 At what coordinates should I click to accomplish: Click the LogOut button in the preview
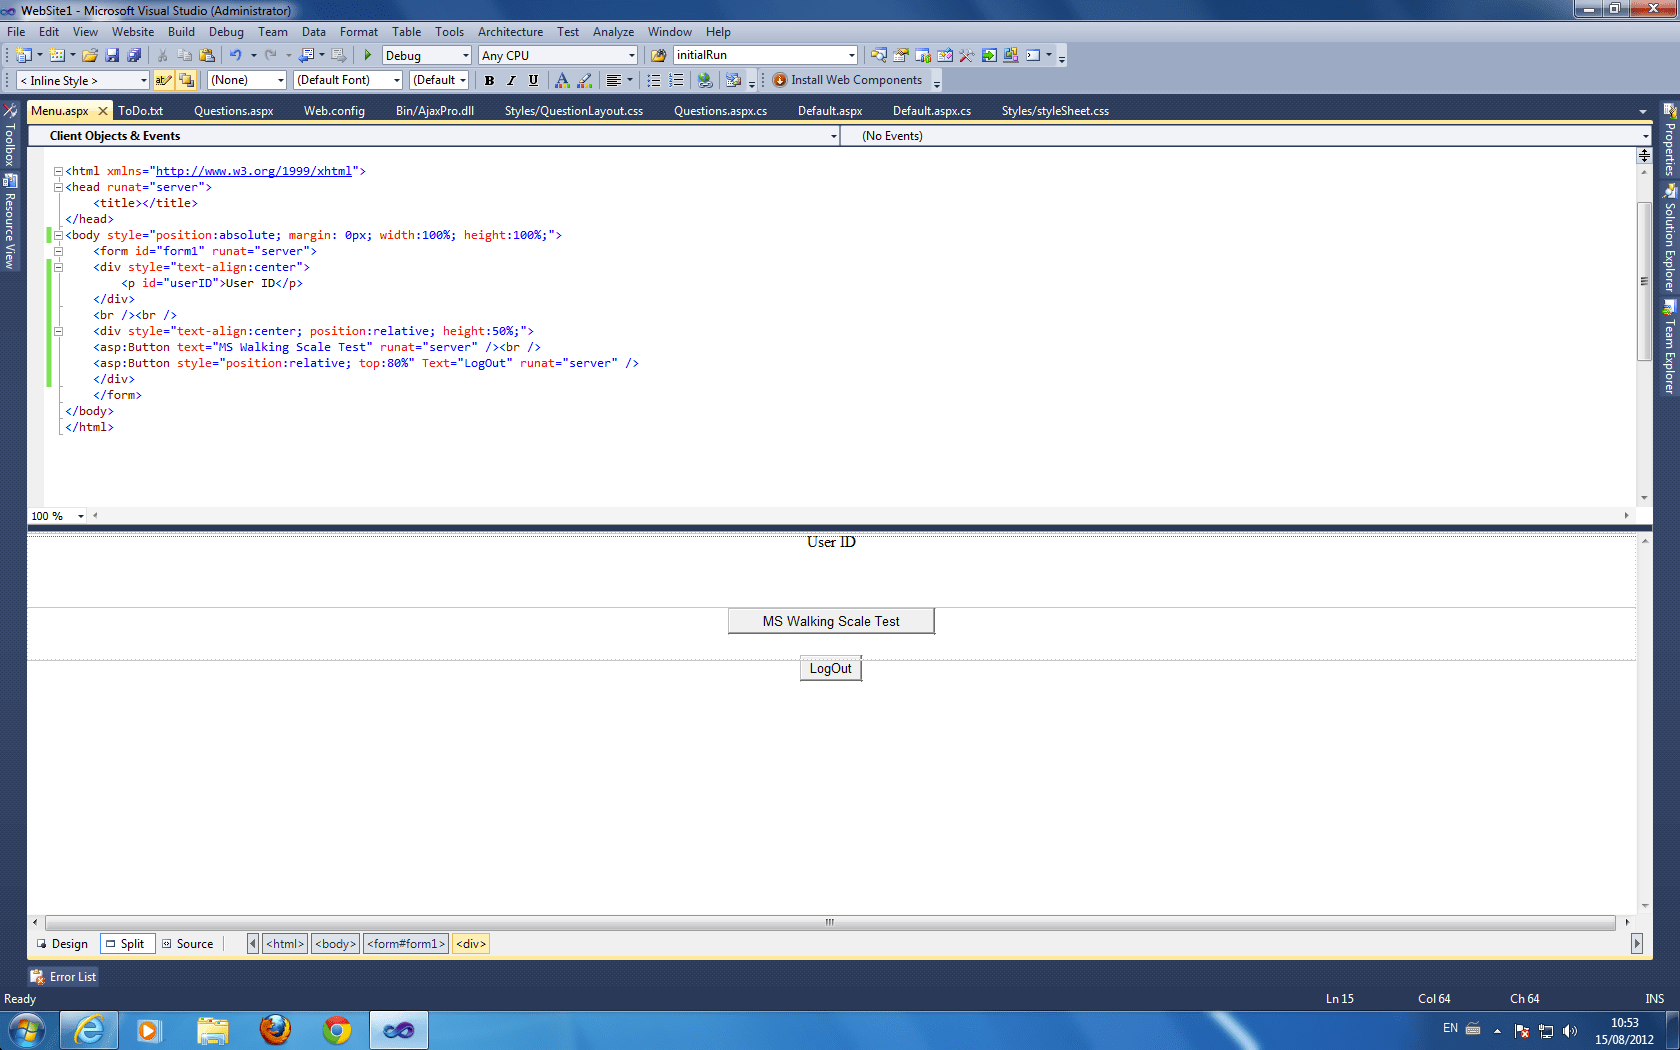pyautogui.click(x=830, y=668)
